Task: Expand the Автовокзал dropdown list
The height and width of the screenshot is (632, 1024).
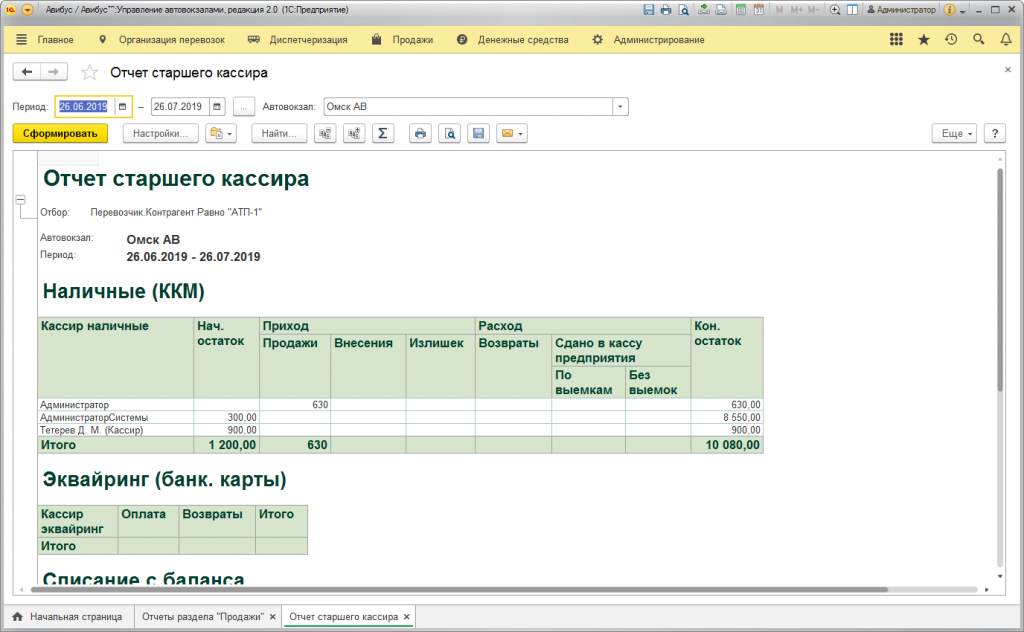Action: point(620,106)
